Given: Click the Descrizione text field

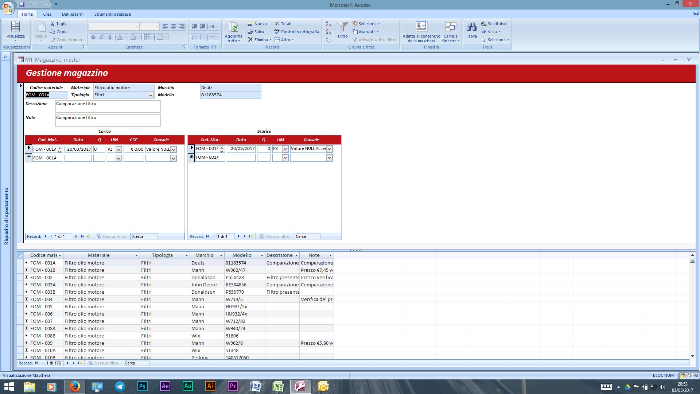Looking at the screenshot, I should click(x=108, y=106).
